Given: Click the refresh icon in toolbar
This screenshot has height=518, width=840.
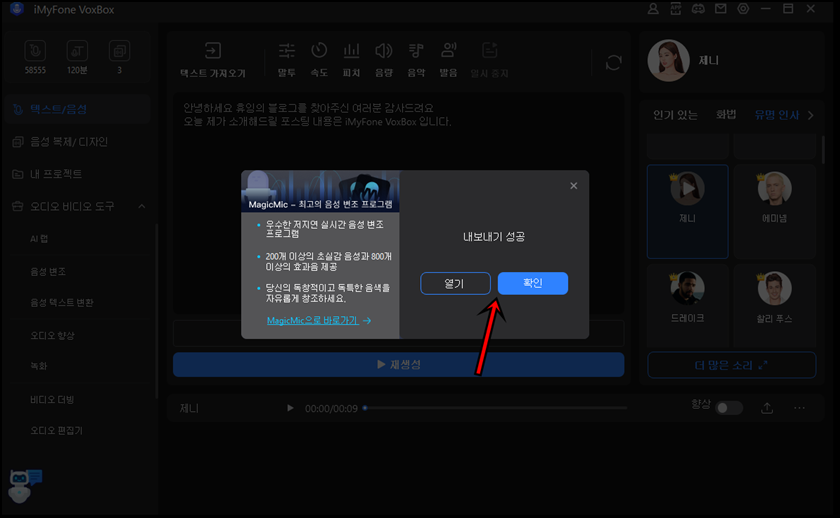Looking at the screenshot, I should [613, 63].
